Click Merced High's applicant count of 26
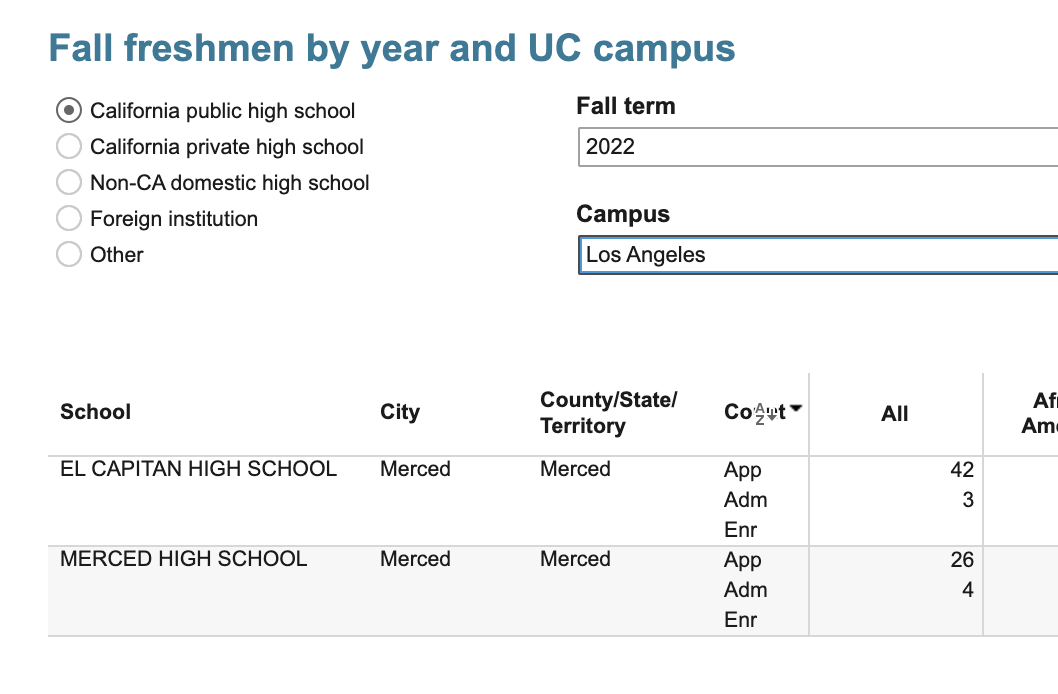 coord(962,560)
